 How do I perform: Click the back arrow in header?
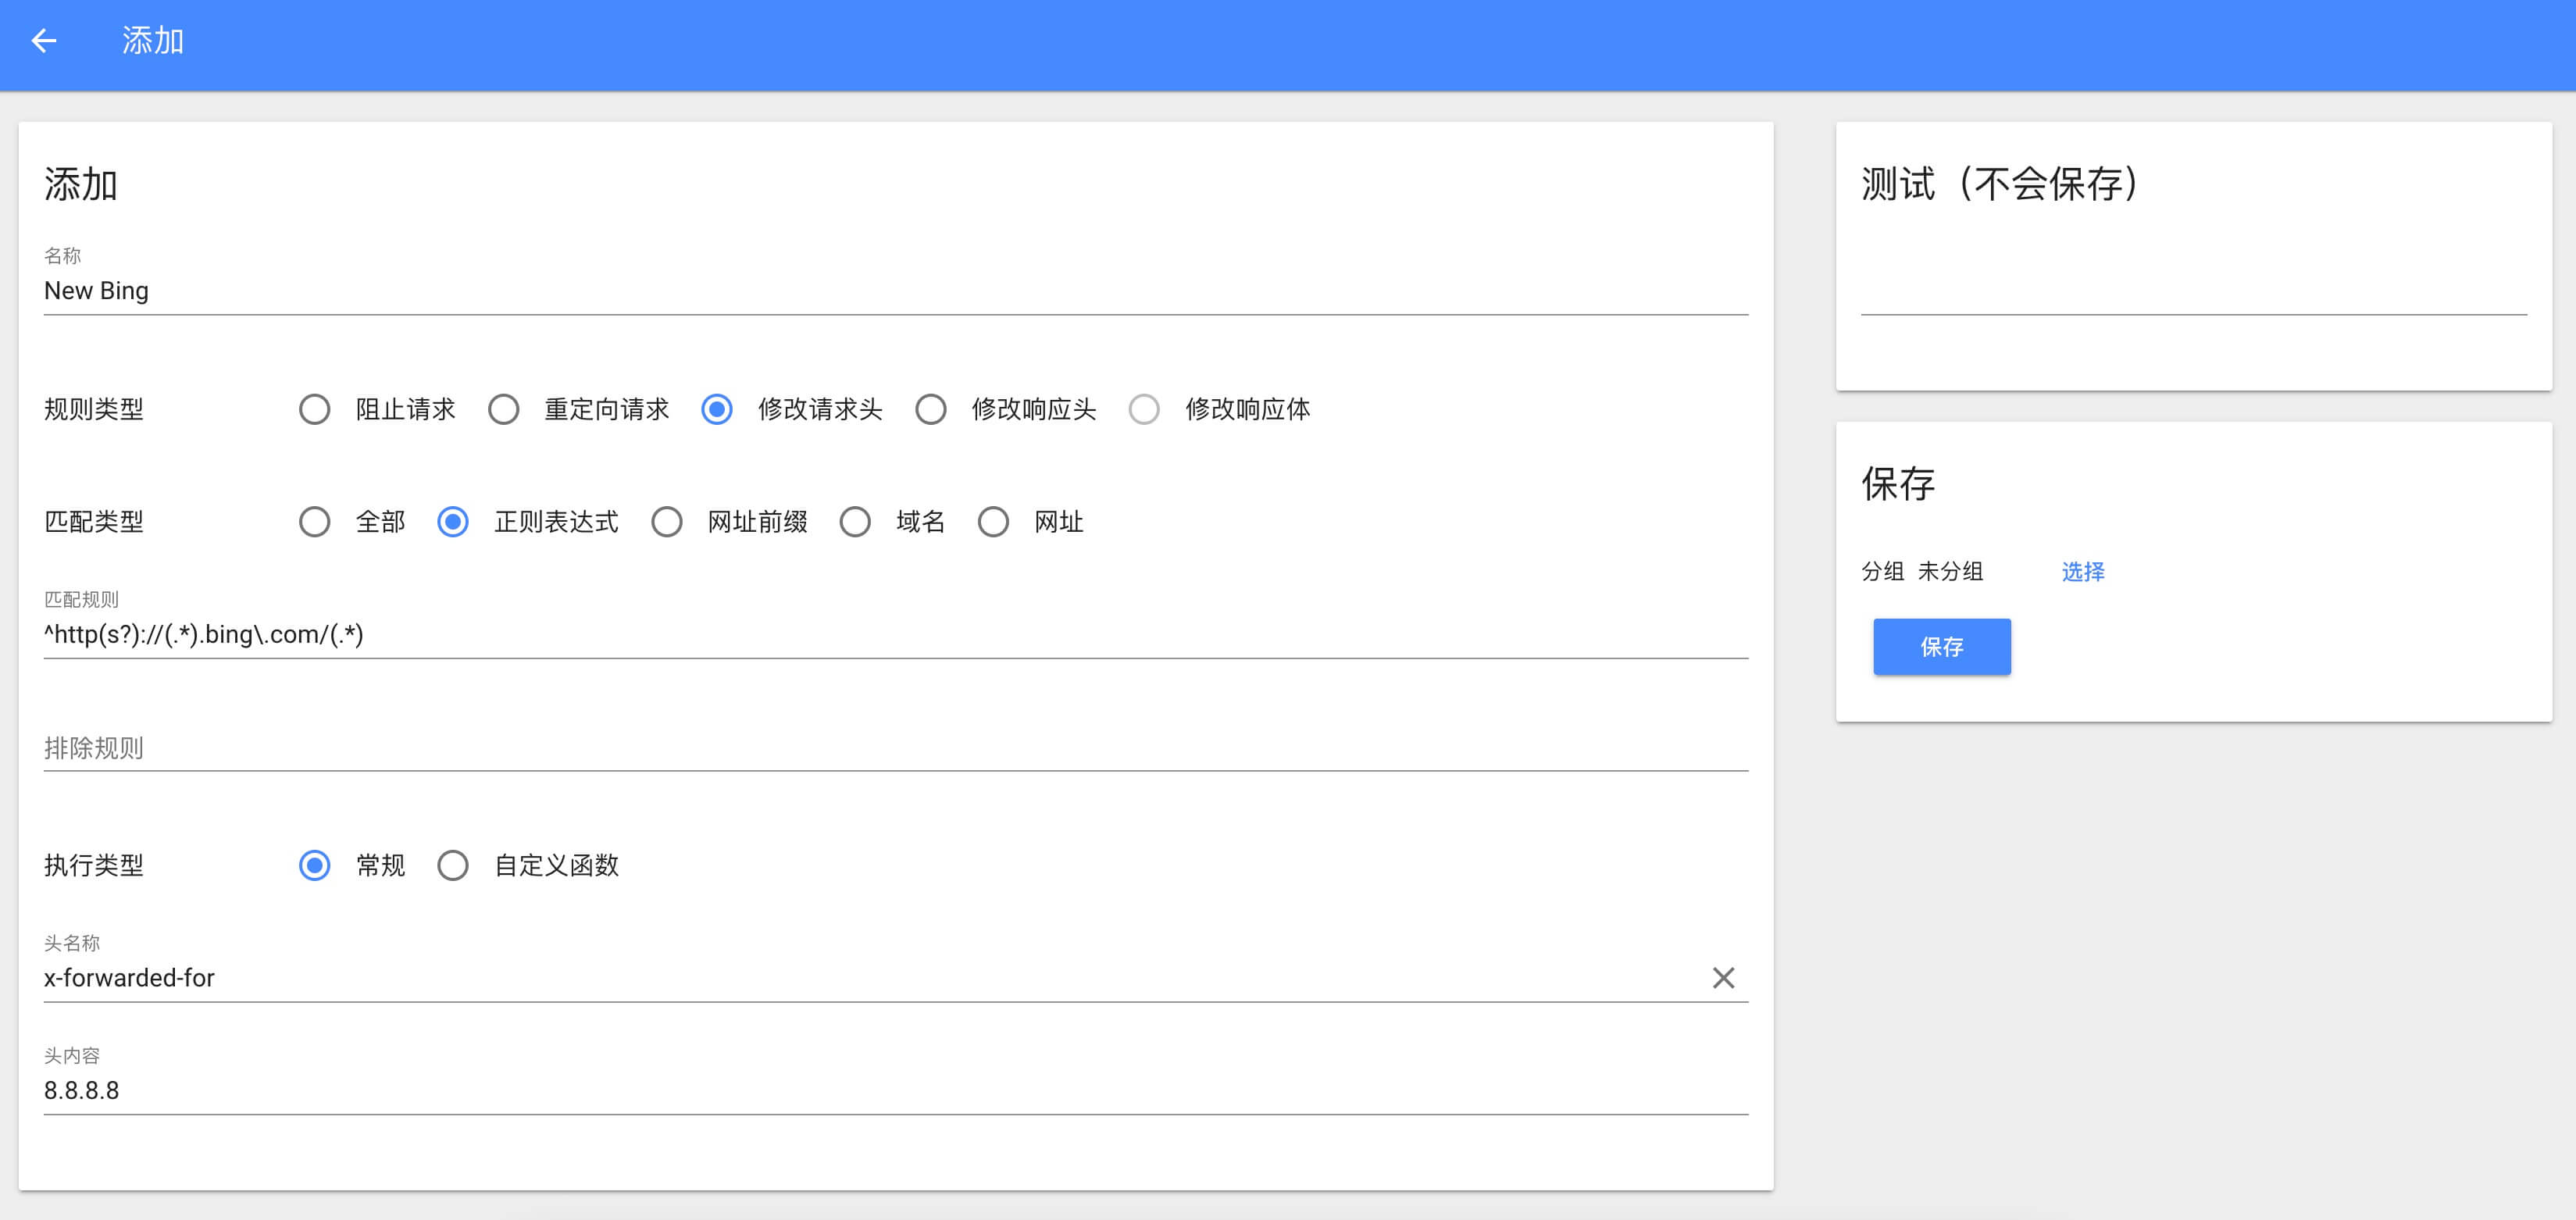pyautogui.click(x=44, y=41)
